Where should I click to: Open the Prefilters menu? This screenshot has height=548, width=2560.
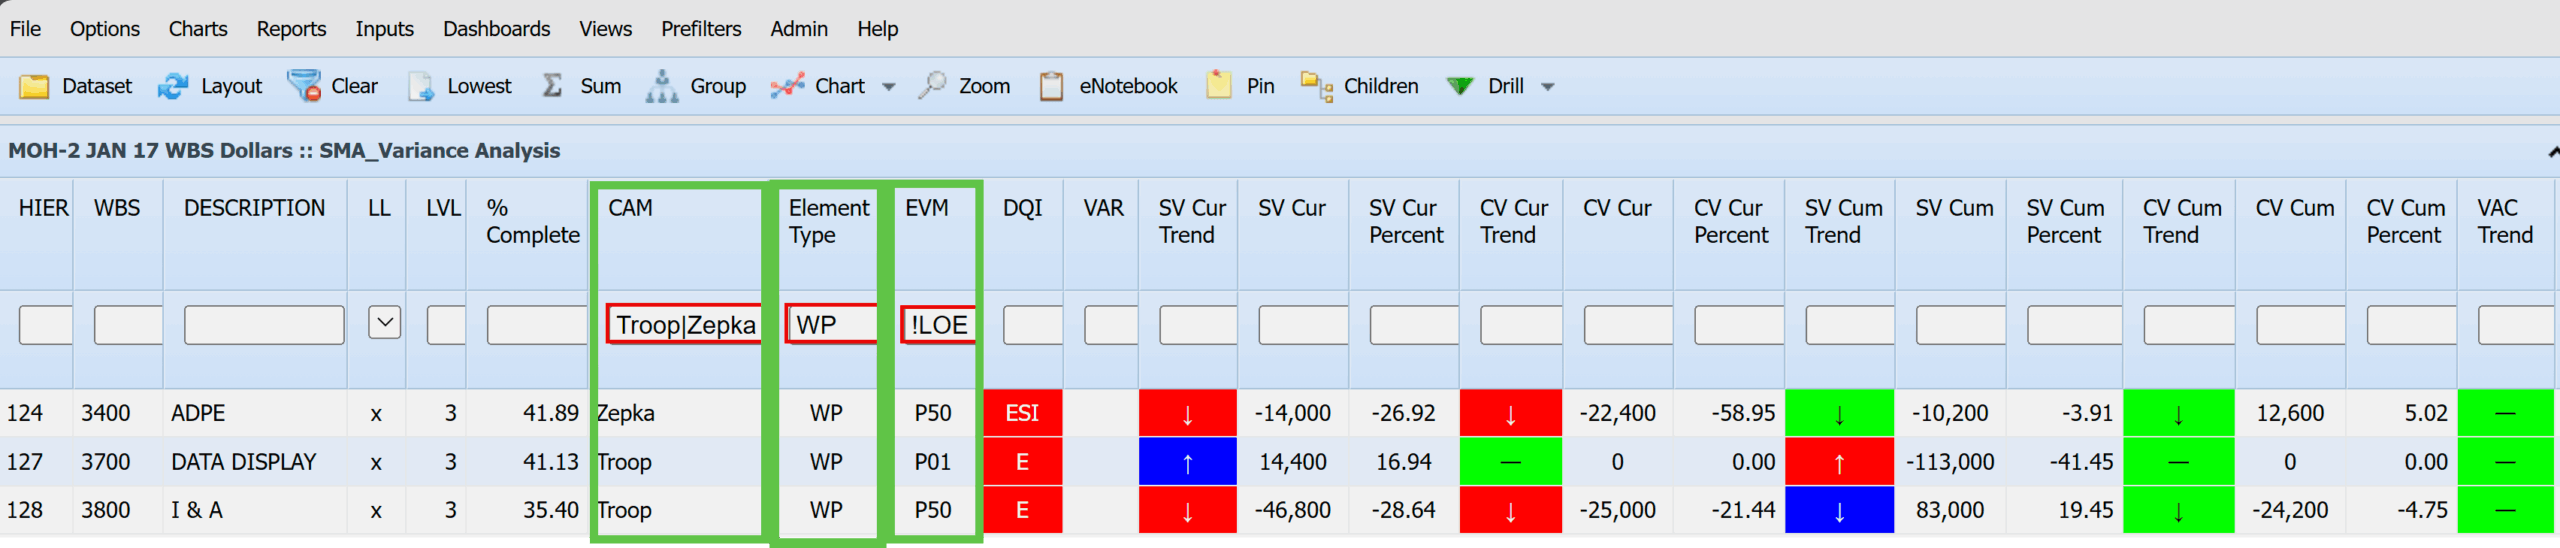(700, 29)
